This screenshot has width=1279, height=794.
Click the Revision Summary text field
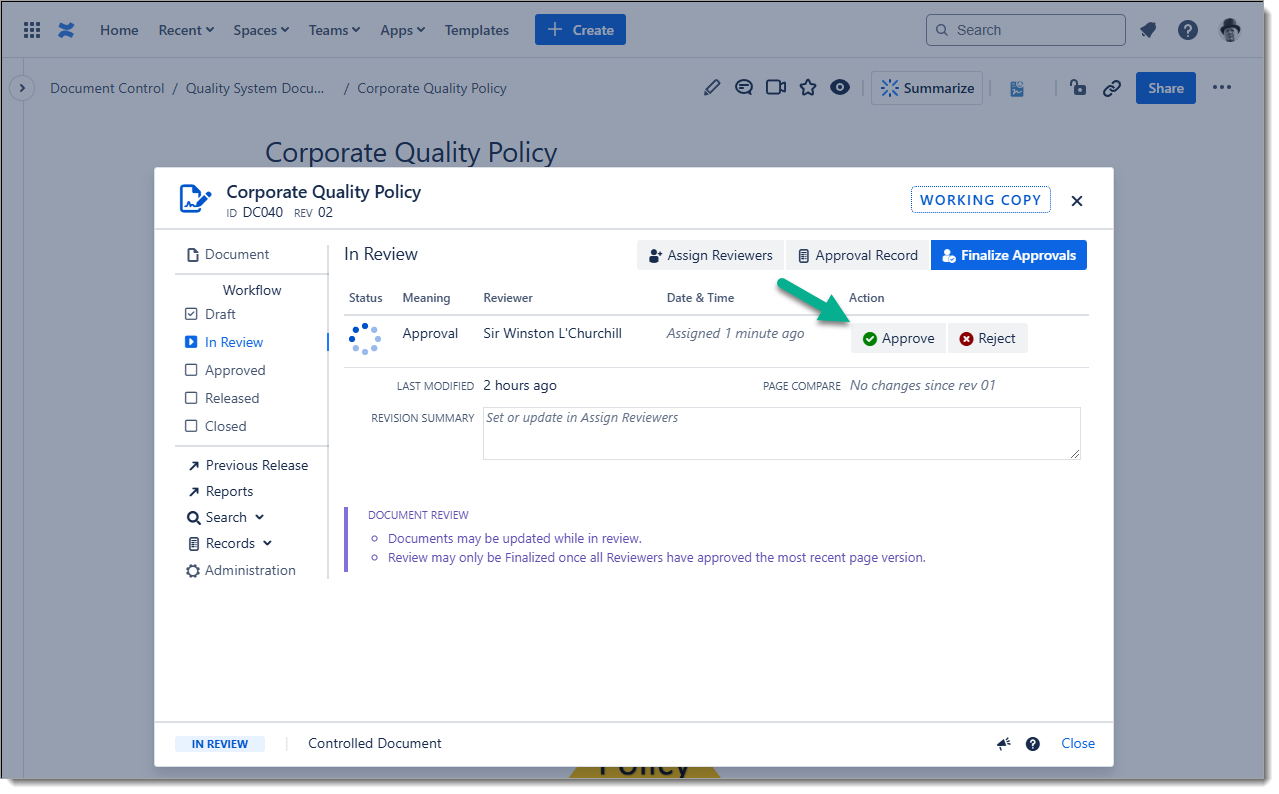[x=781, y=433]
